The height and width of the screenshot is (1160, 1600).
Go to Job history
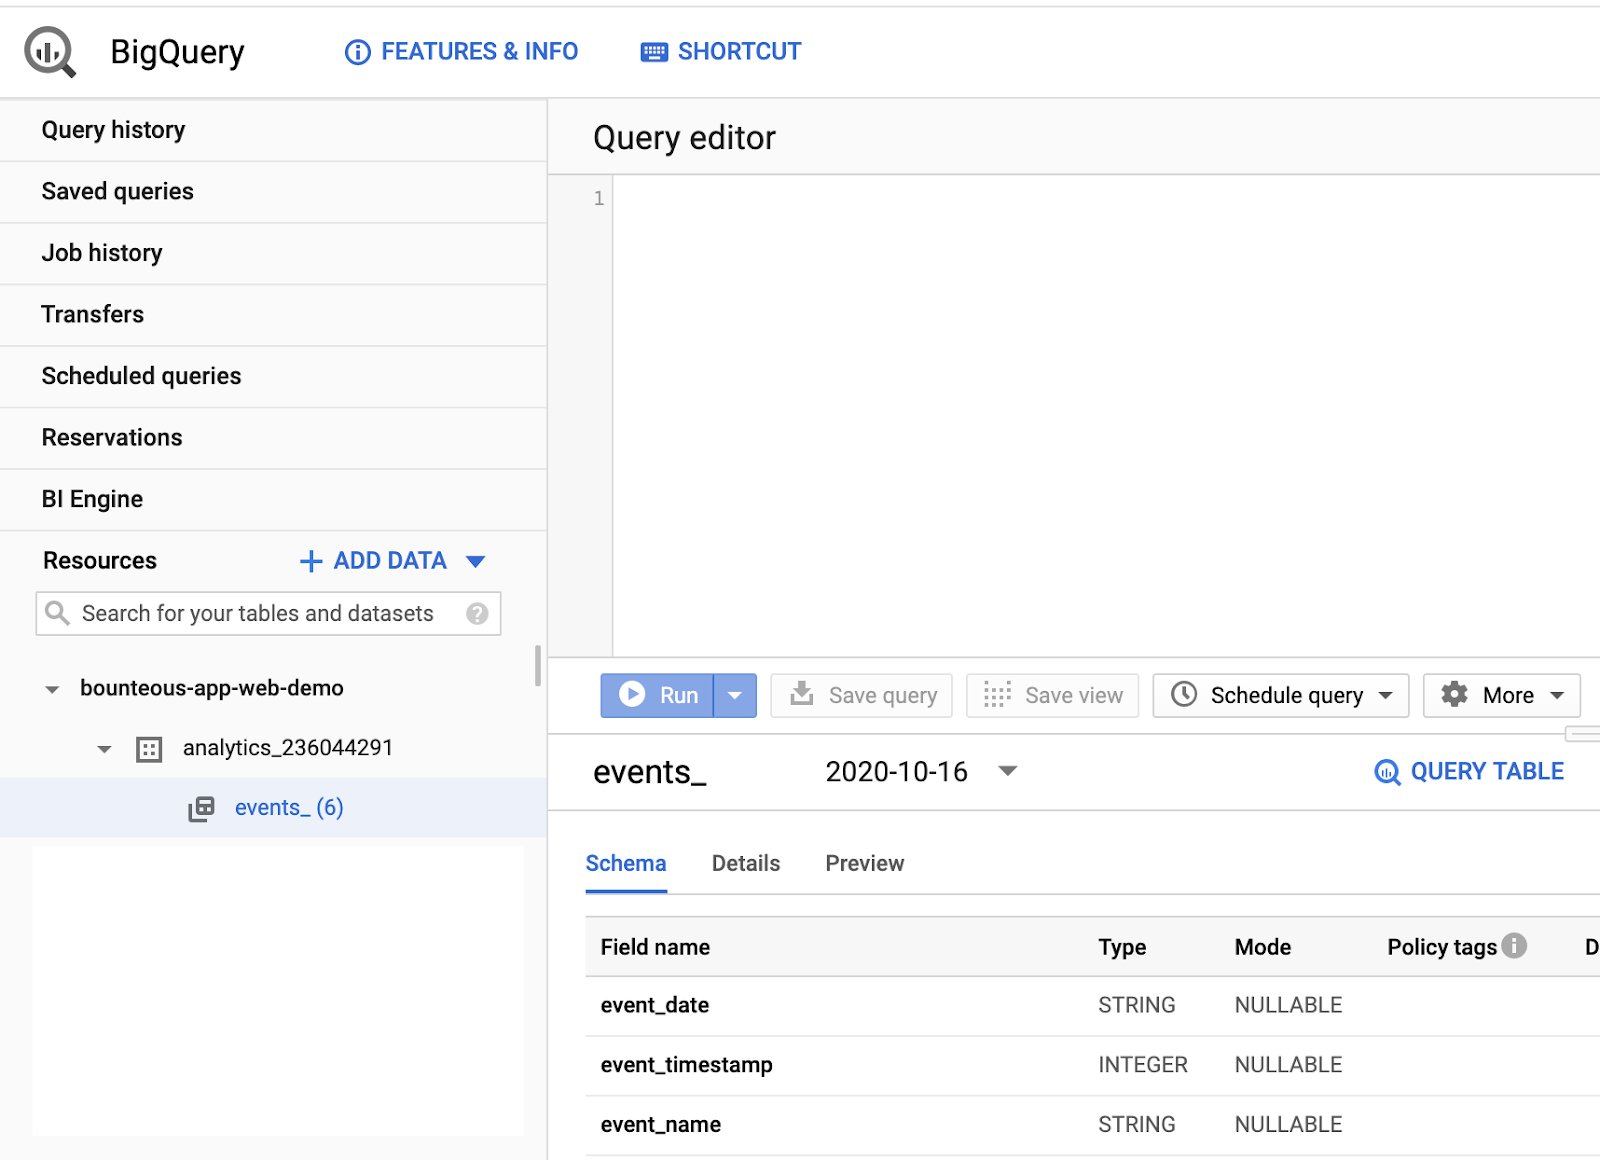273,253
